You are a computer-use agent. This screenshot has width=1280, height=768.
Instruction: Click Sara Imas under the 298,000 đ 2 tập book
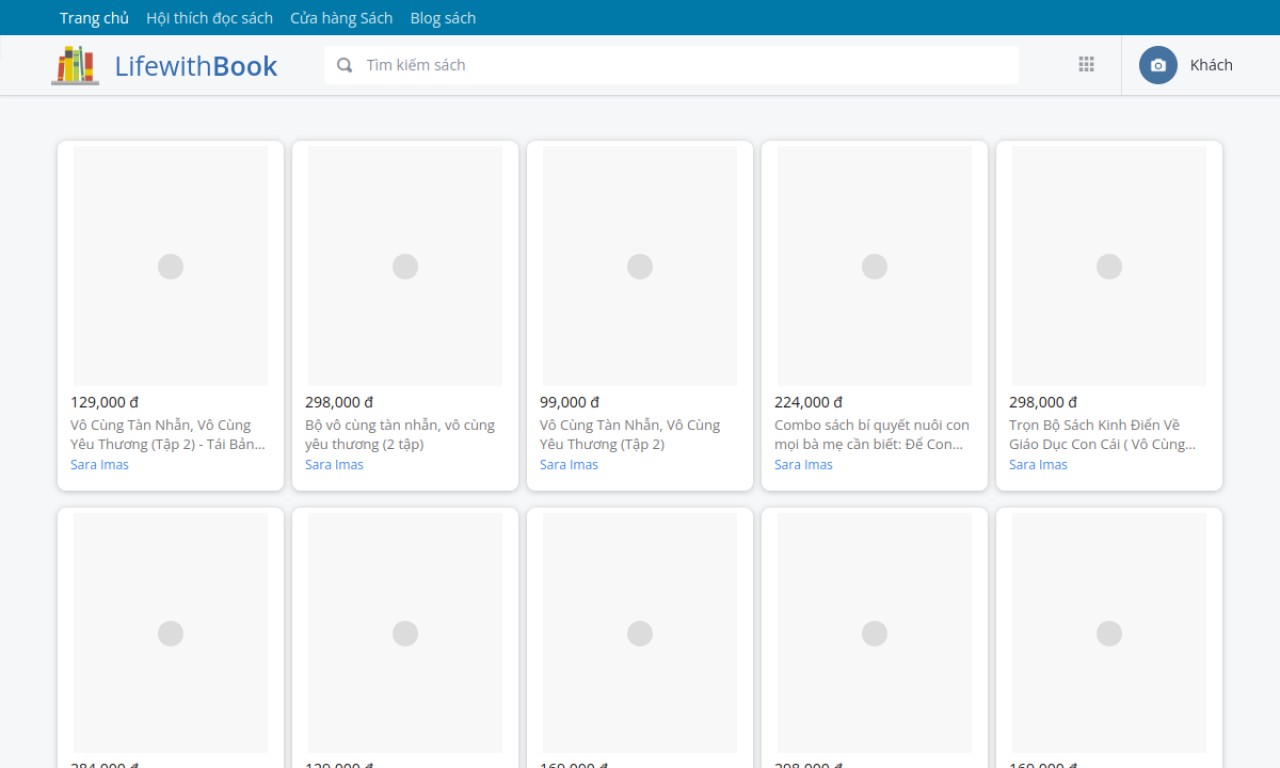pyautogui.click(x=334, y=465)
